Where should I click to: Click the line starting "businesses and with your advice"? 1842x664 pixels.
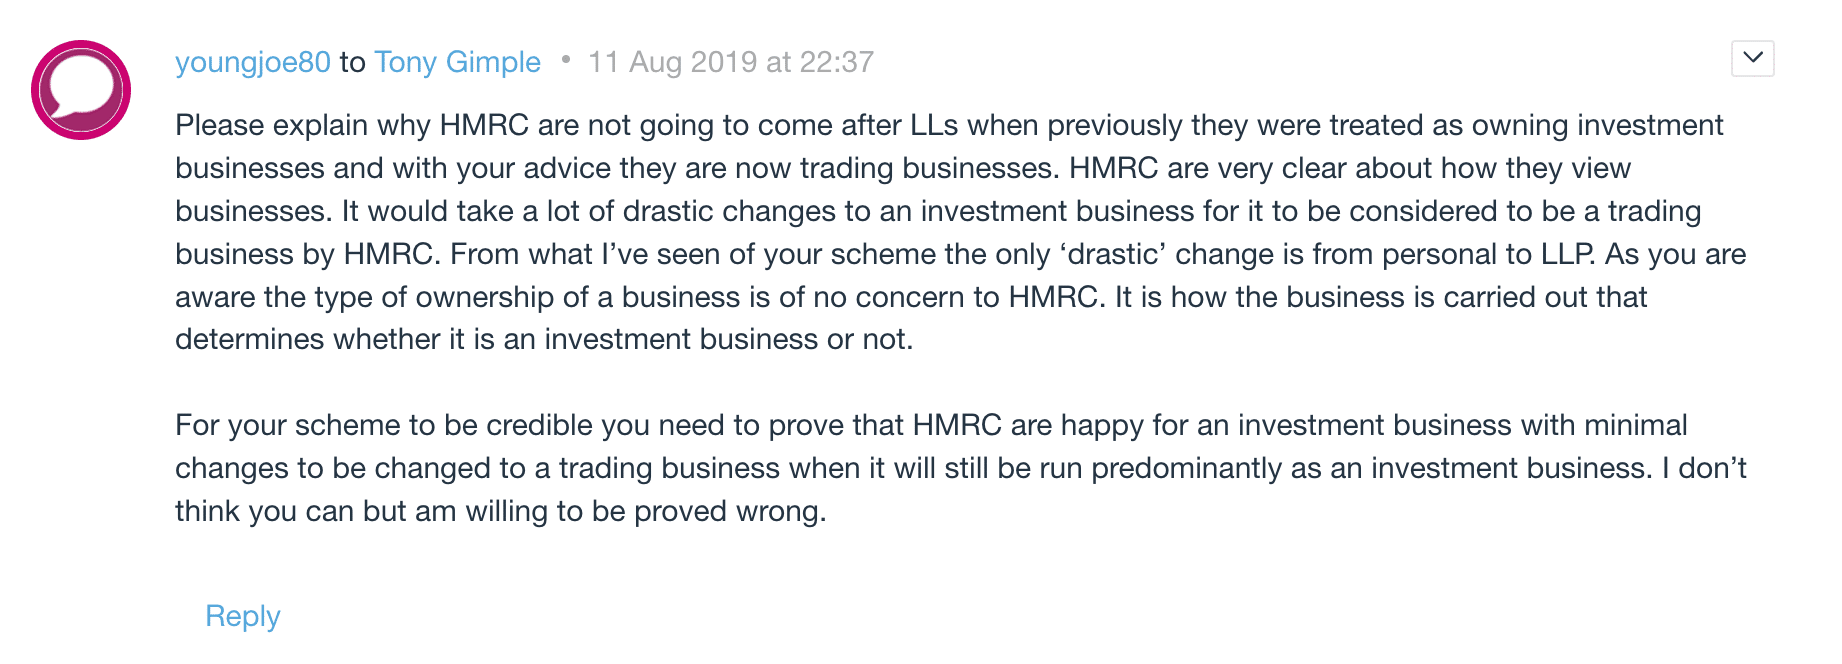tap(902, 168)
